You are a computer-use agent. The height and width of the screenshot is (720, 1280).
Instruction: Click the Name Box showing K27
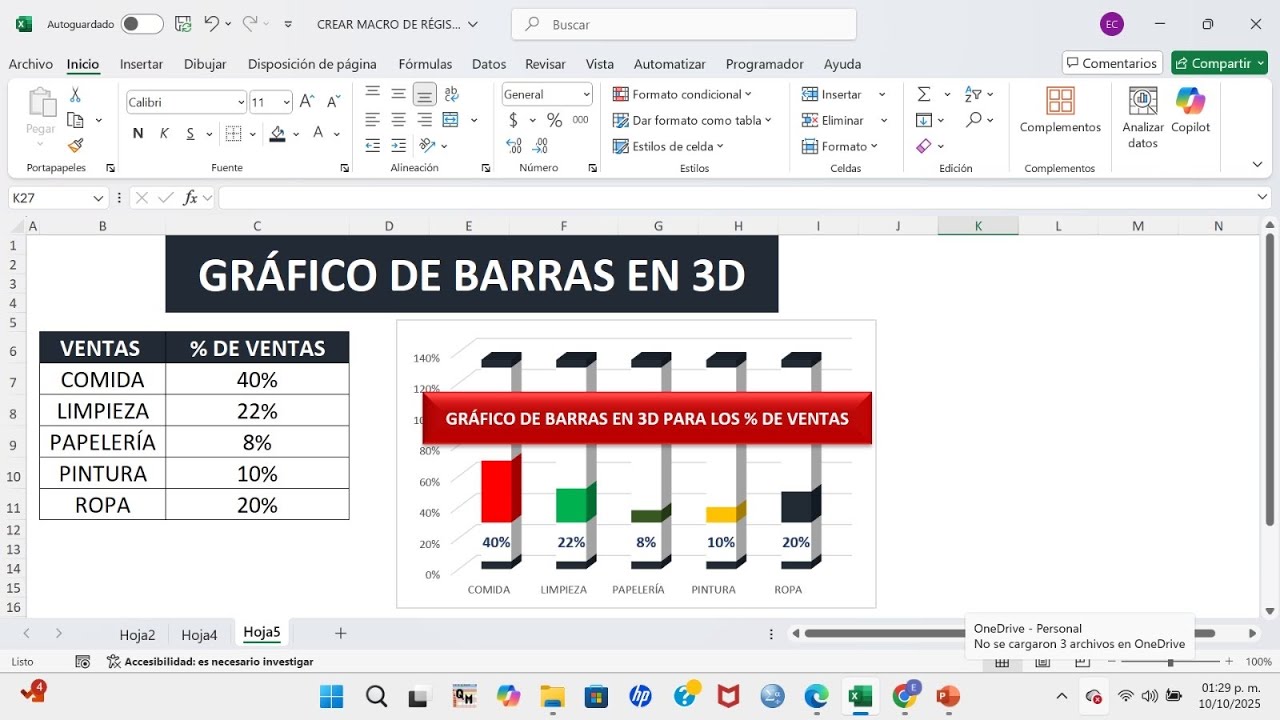click(58, 198)
